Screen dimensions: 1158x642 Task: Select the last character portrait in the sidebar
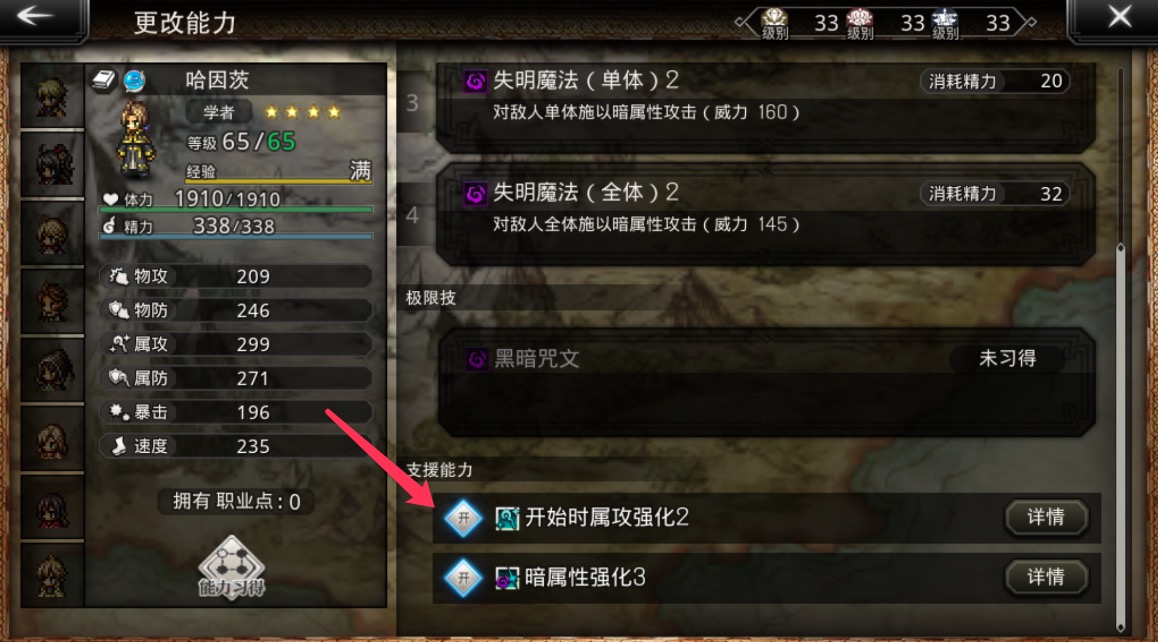pyautogui.click(x=52, y=576)
